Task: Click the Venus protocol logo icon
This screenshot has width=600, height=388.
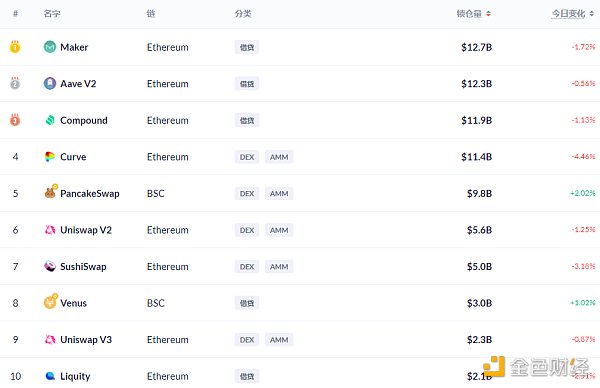Action: point(51,302)
